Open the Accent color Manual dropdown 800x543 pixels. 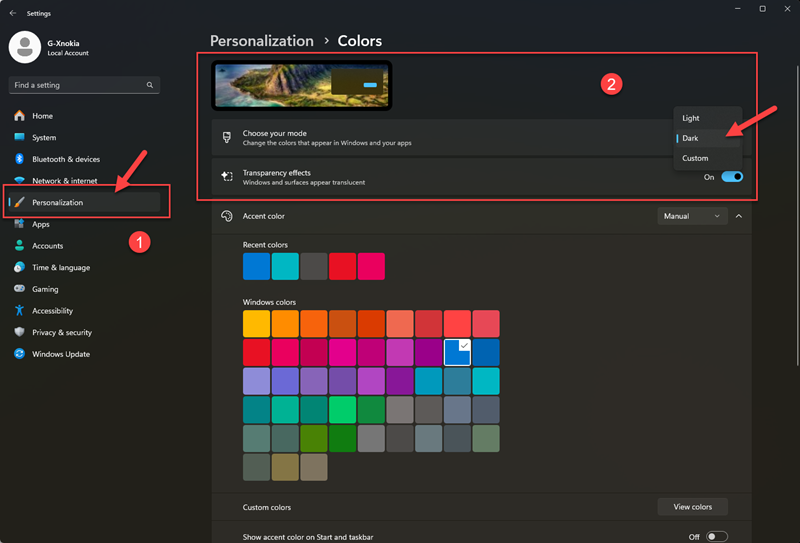tap(692, 216)
